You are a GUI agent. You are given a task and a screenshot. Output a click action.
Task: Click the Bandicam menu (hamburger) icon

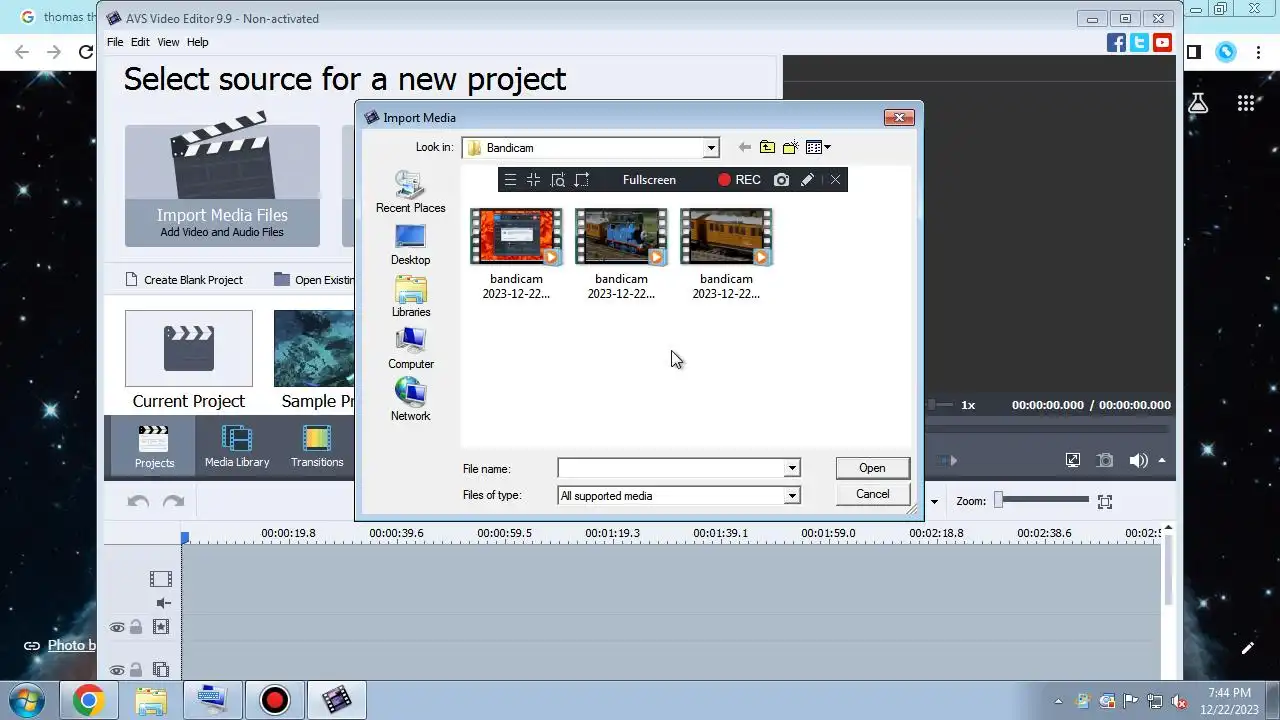tap(510, 180)
